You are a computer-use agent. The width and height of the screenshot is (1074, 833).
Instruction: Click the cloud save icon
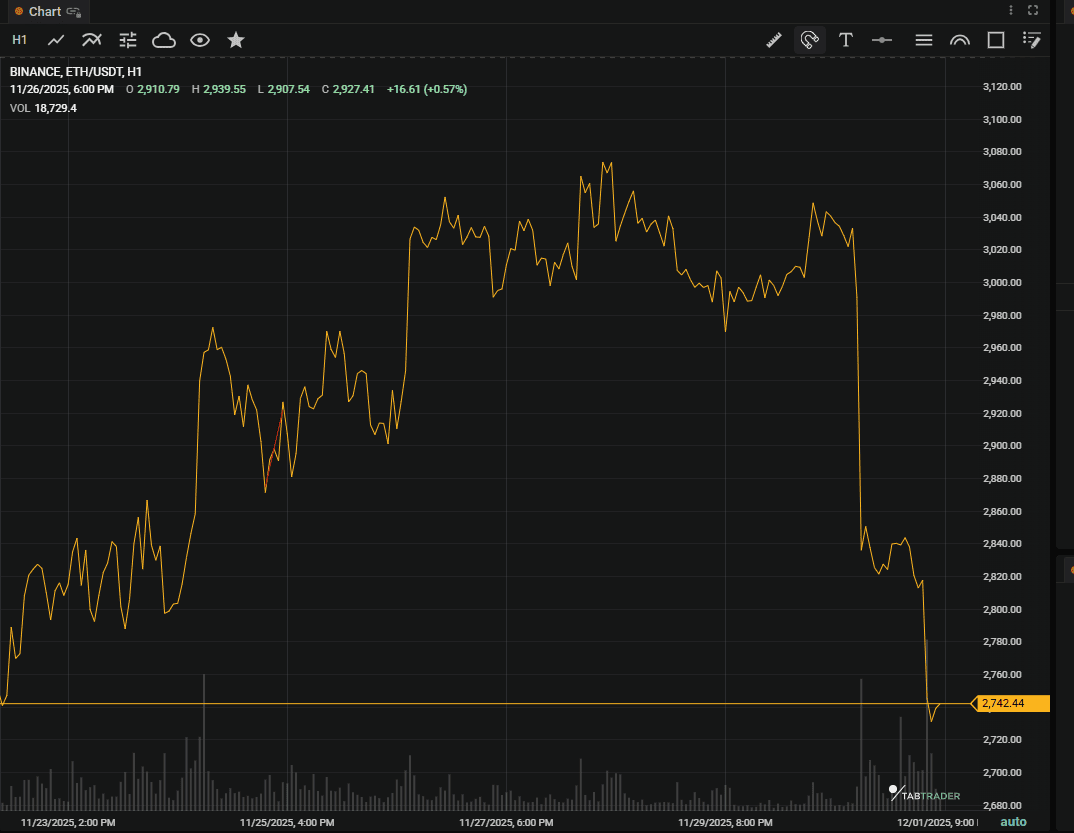(164, 40)
